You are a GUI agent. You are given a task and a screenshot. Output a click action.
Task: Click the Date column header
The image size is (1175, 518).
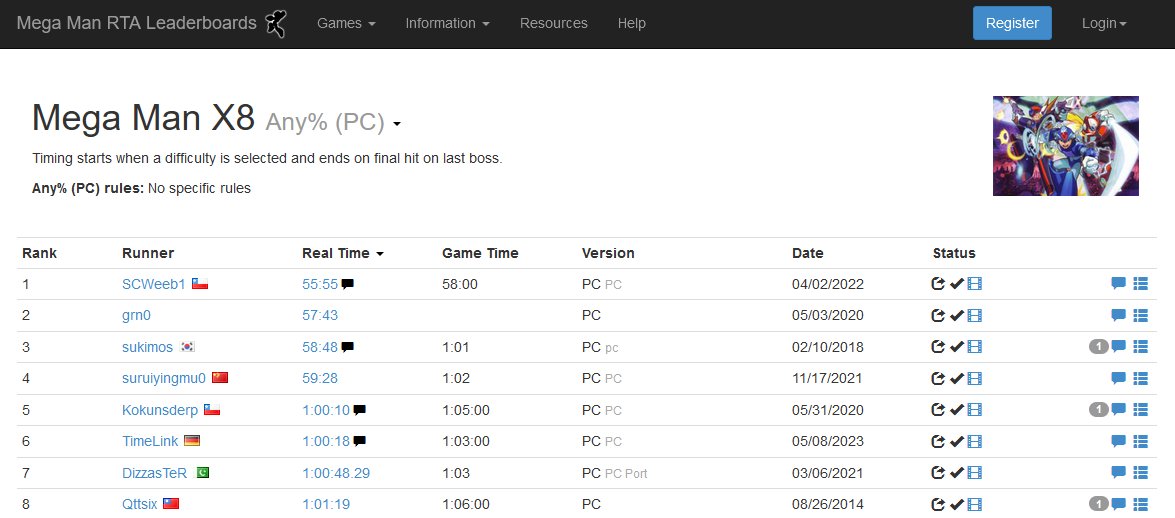808,253
